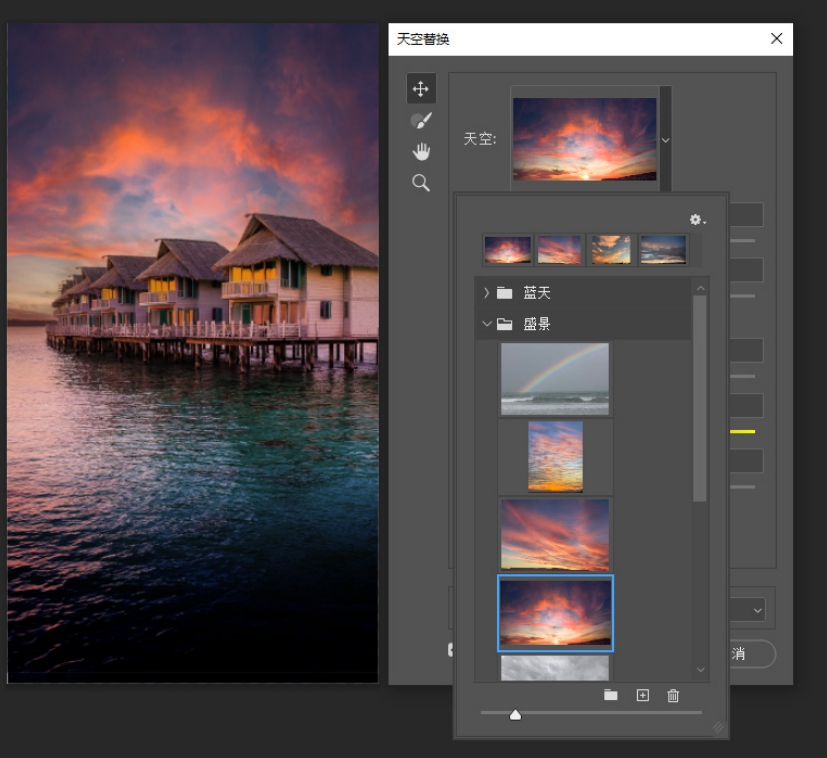
Task: Open the 天空 preset dropdown arrow
Action: pyautogui.click(x=666, y=140)
